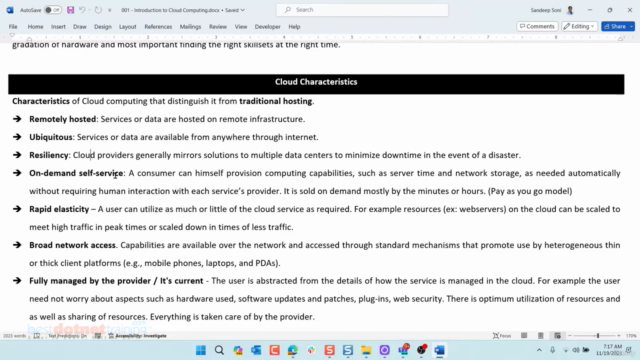Open Microsoft Teams from taskbar
This screenshot has height=360, width=640.
403,350
